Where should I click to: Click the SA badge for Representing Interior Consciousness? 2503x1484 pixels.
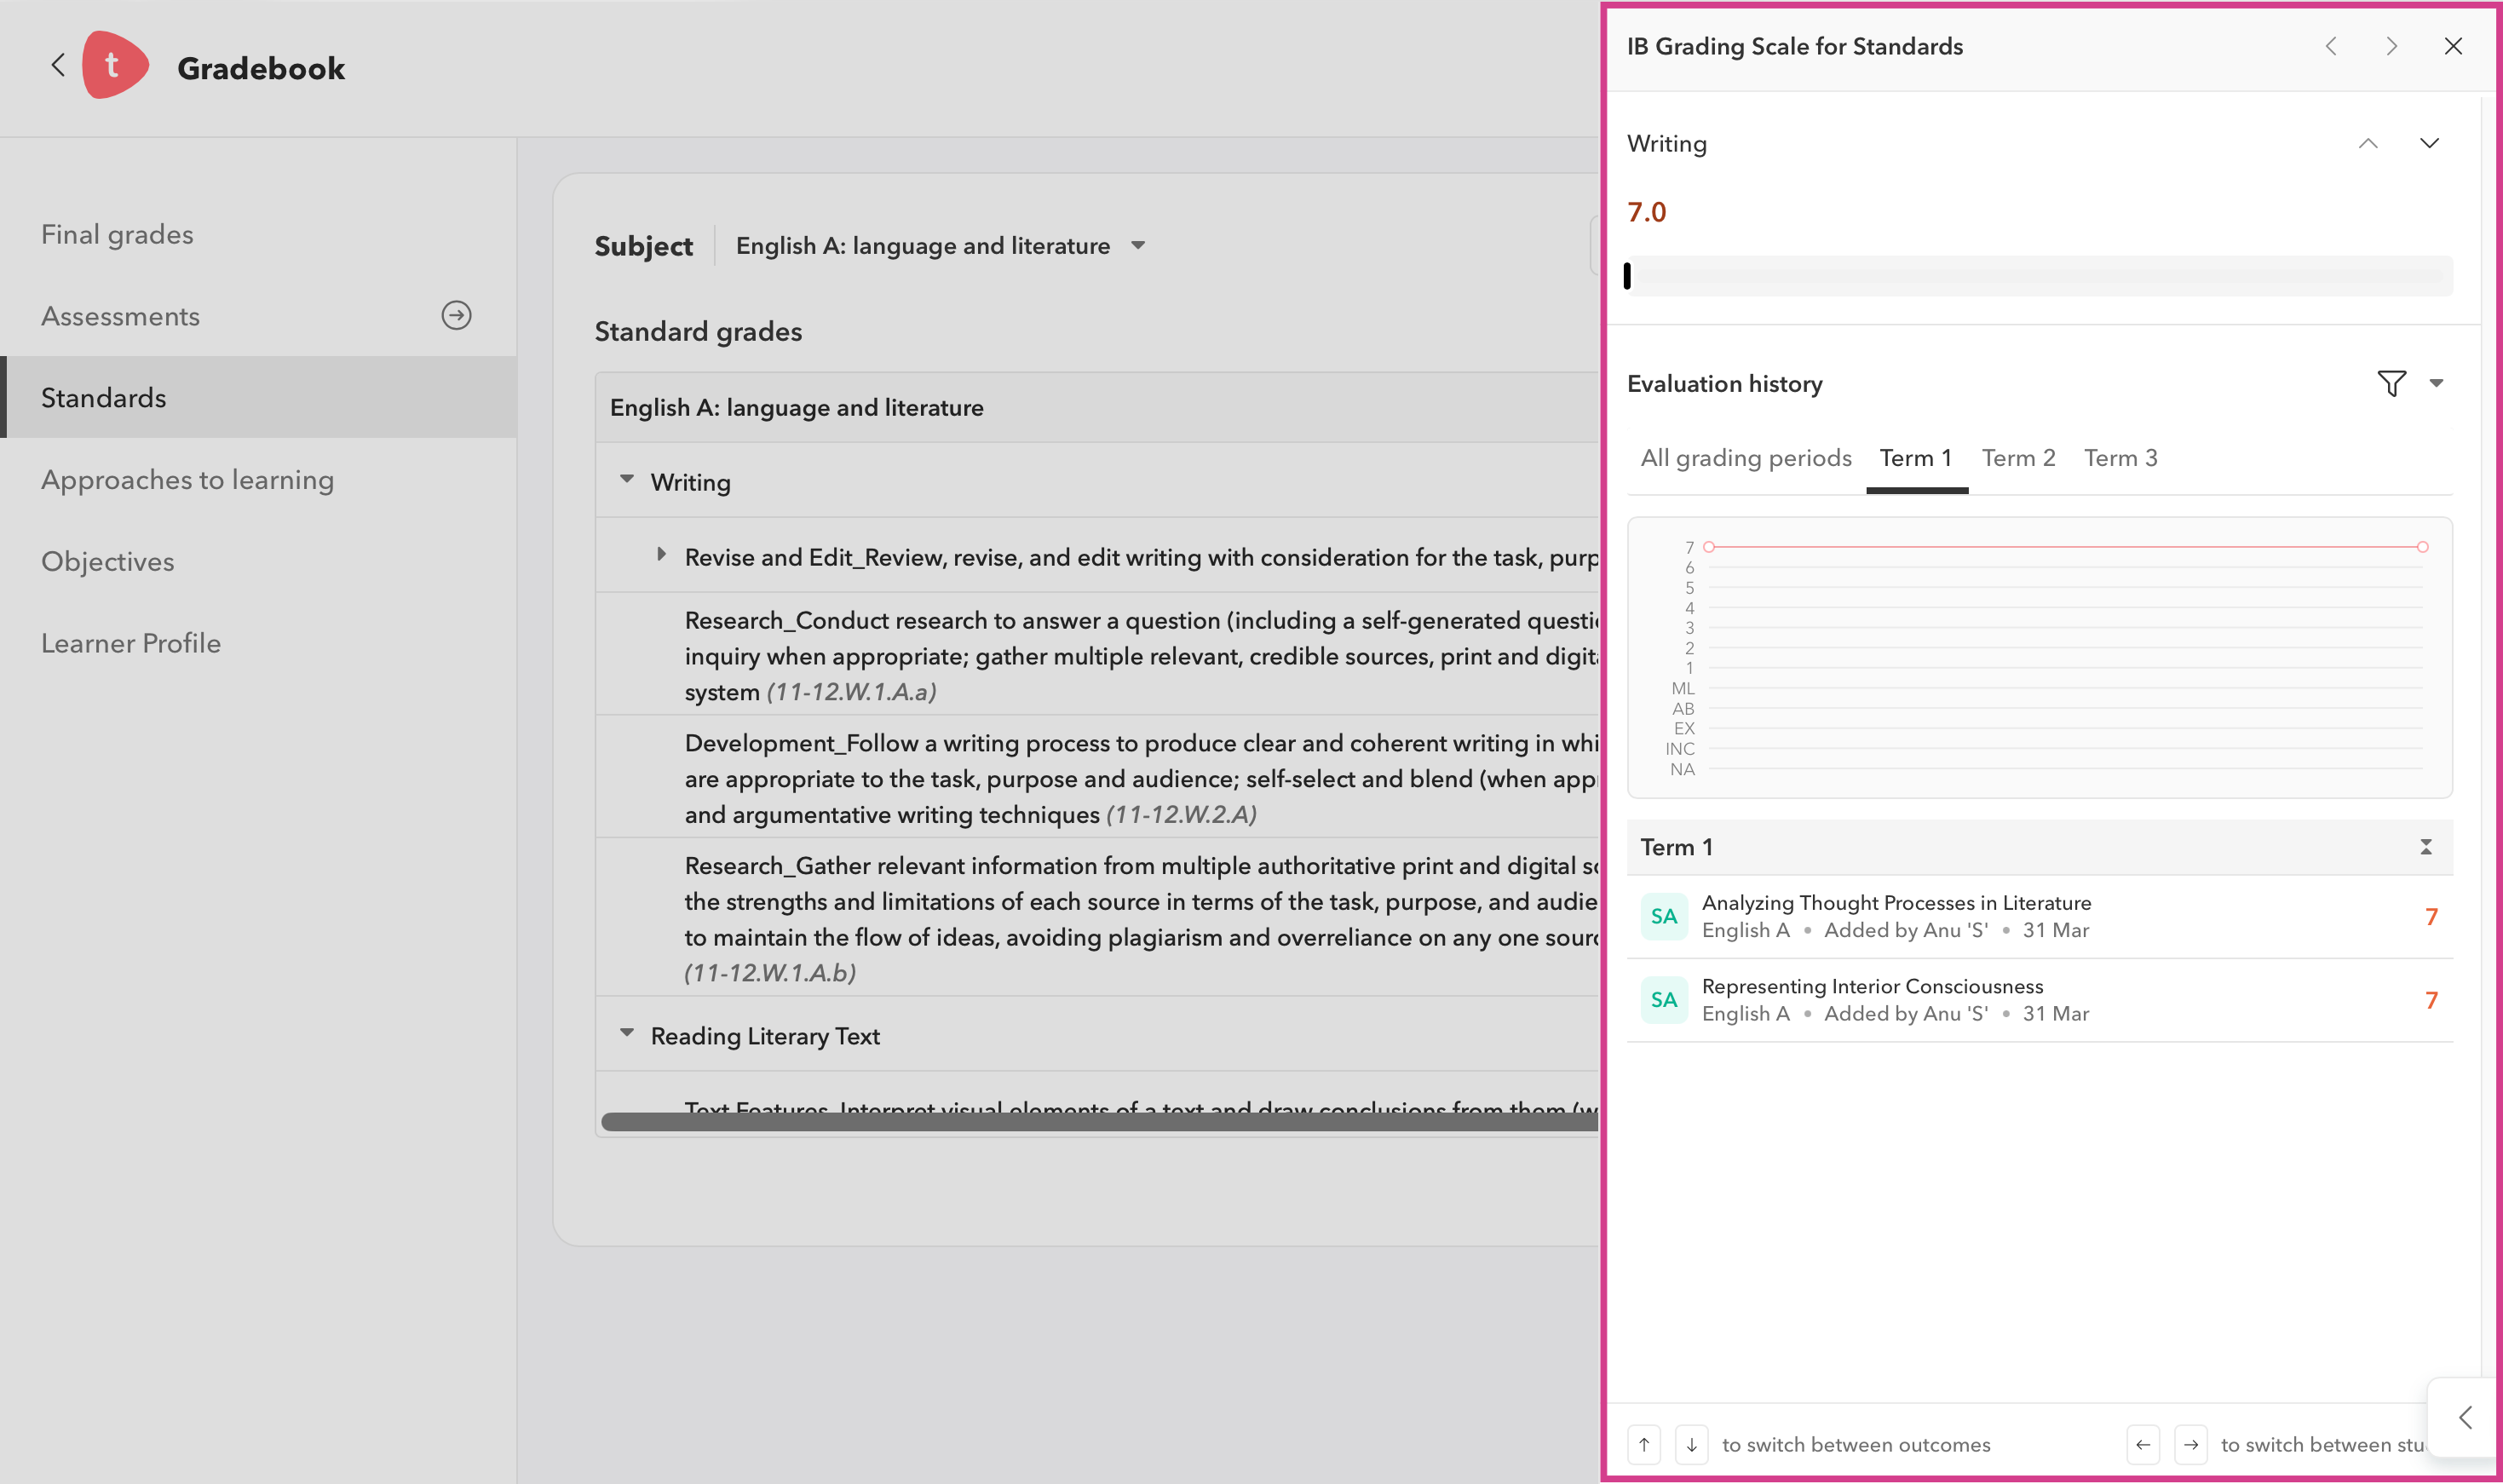click(1664, 1000)
